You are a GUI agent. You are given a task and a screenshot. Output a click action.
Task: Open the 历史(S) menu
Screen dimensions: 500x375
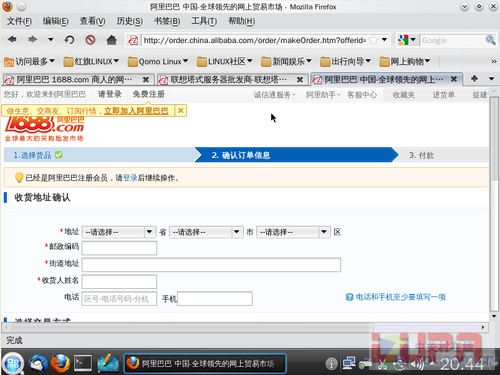[x=129, y=21]
